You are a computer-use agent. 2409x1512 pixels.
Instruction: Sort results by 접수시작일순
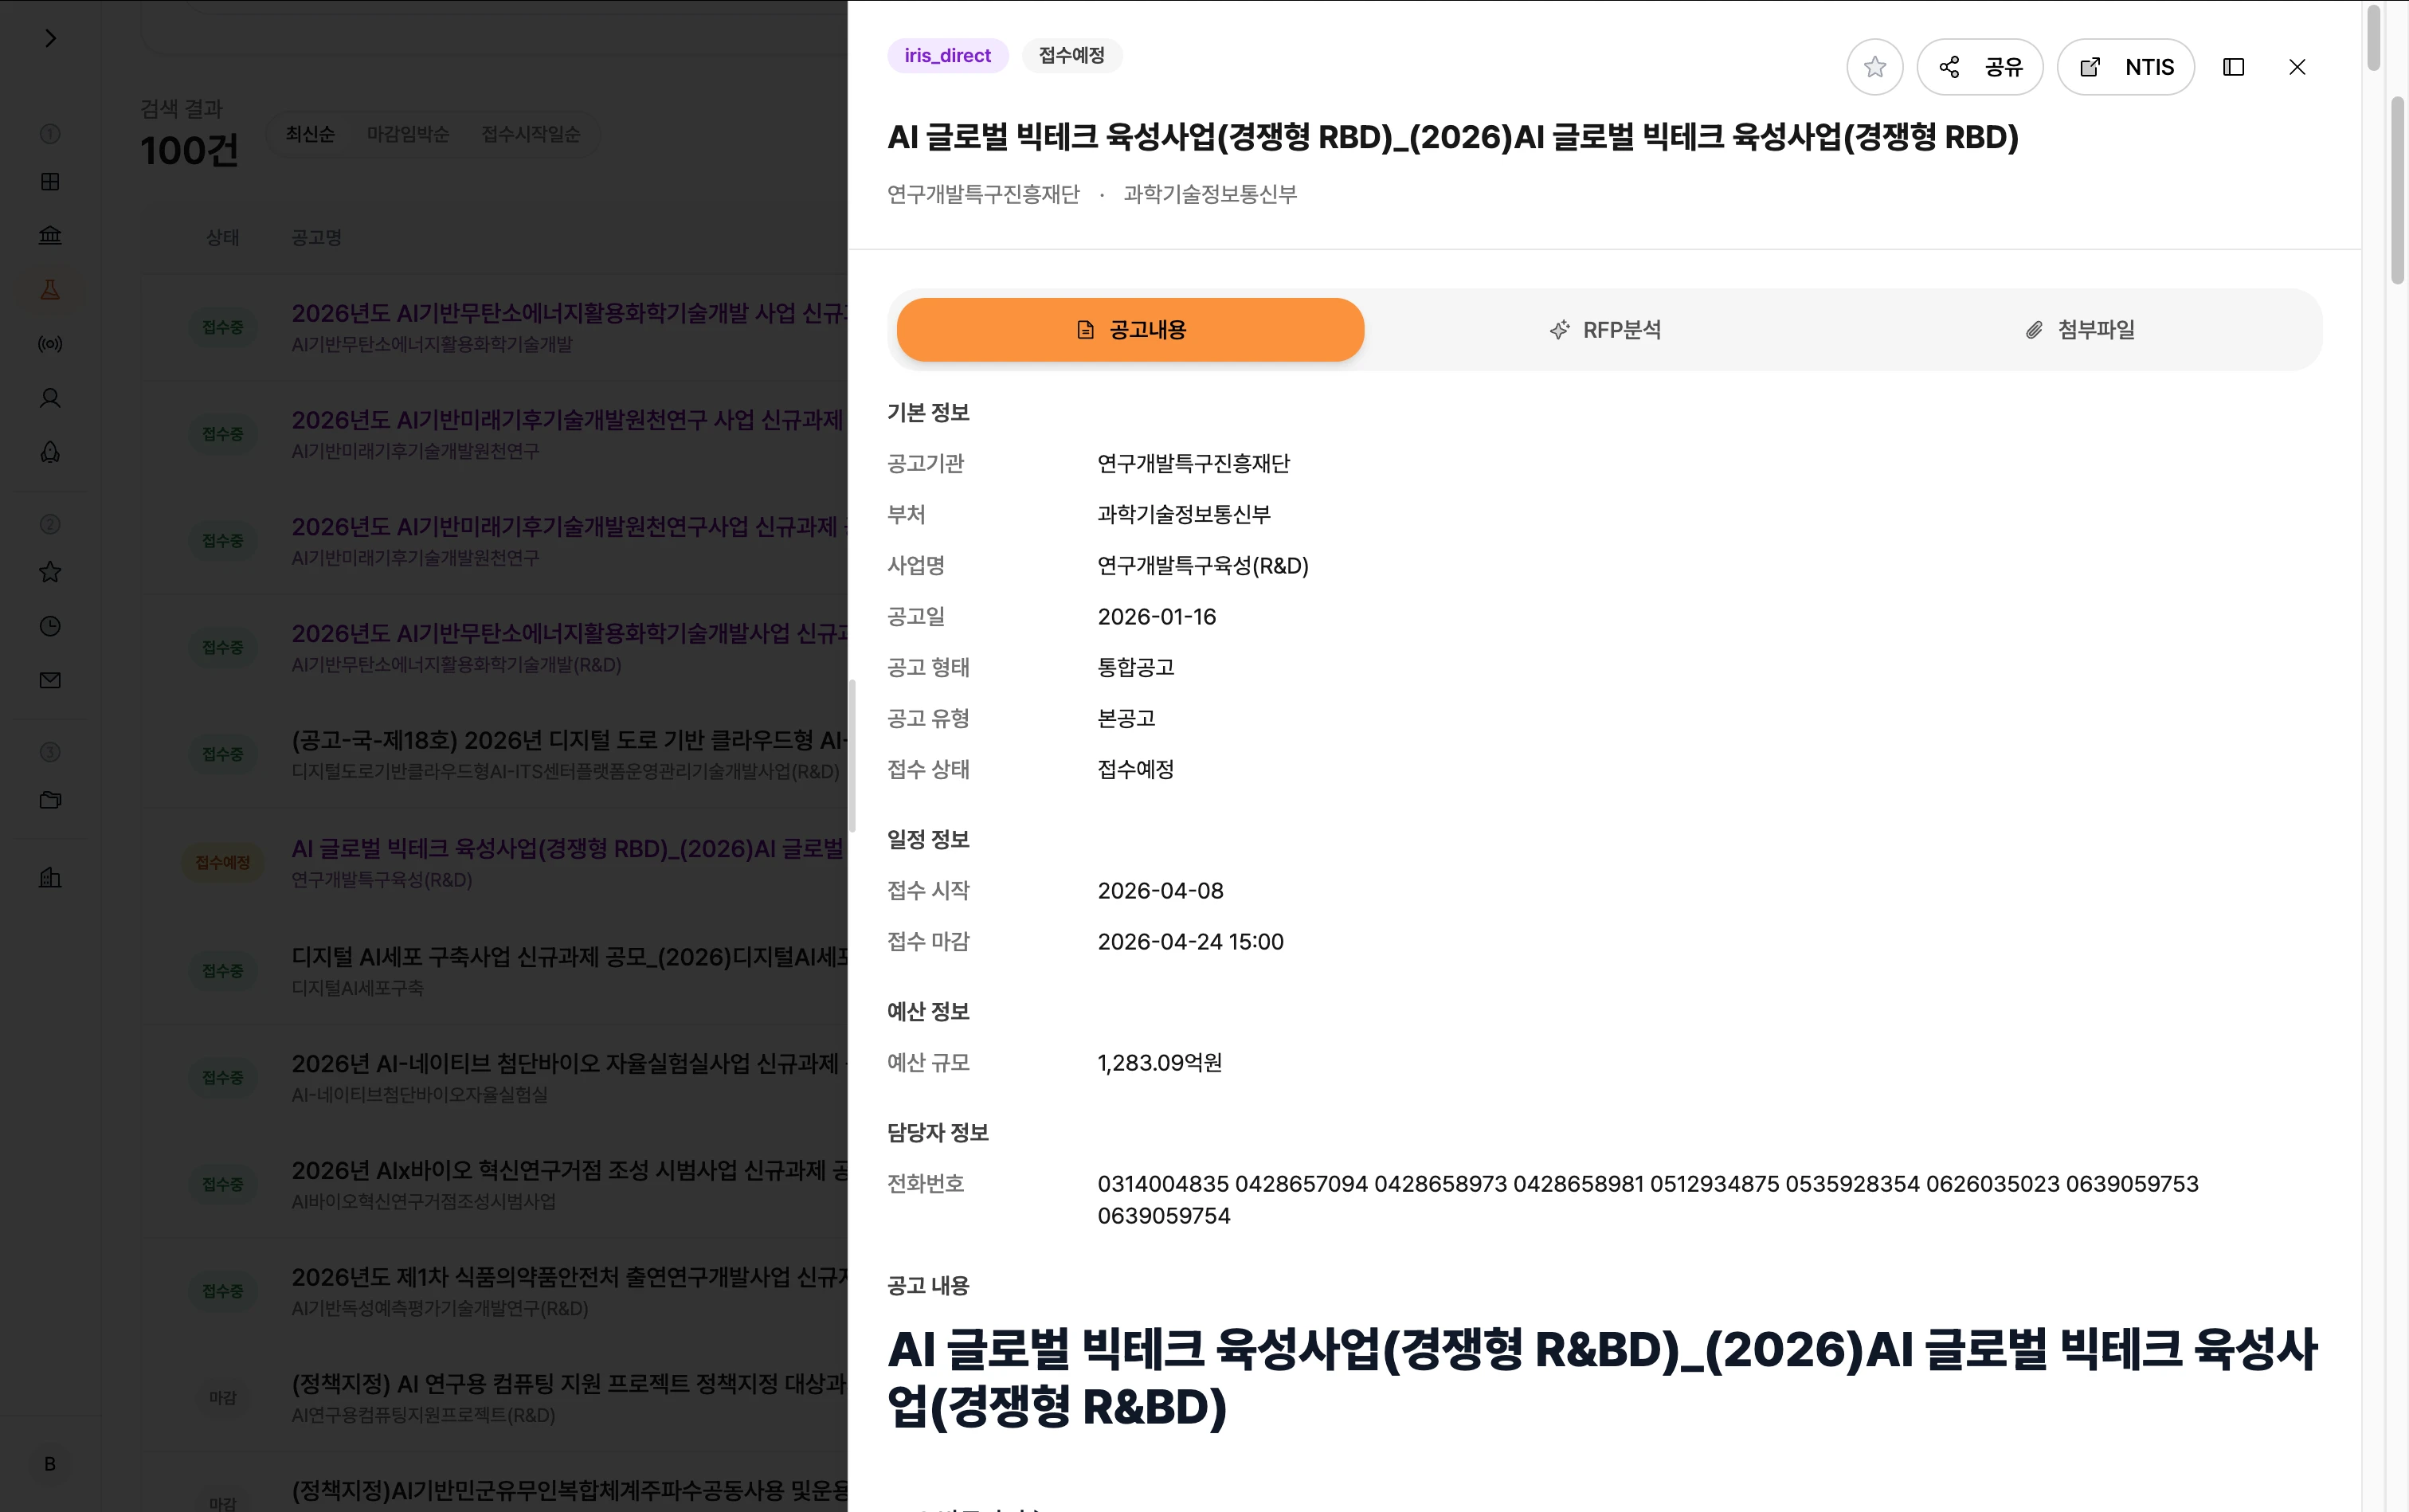(530, 134)
